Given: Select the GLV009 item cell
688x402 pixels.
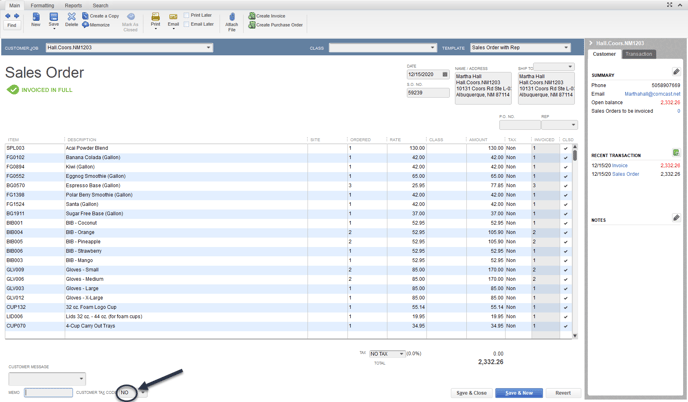Looking at the screenshot, I should coord(35,270).
